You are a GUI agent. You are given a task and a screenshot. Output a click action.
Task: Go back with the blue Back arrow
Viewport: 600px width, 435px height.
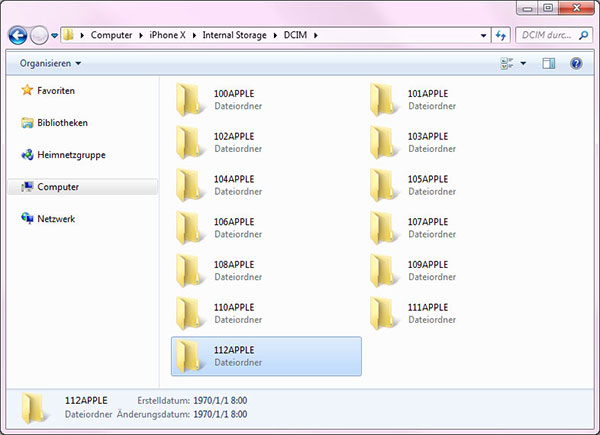(18, 36)
